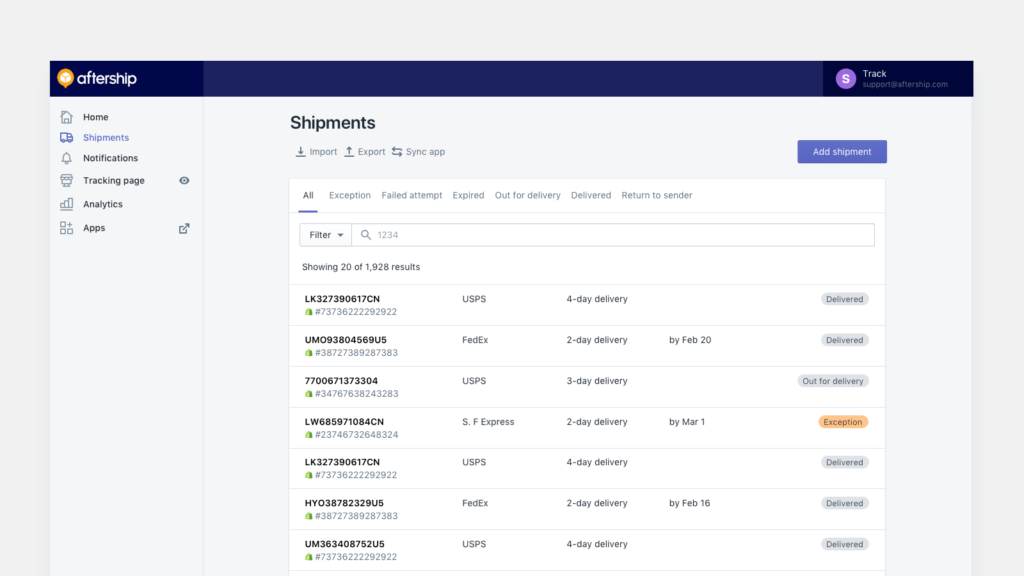Select the Out for delivery tab
The height and width of the screenshot is (576, 1024).
[527, 196]
